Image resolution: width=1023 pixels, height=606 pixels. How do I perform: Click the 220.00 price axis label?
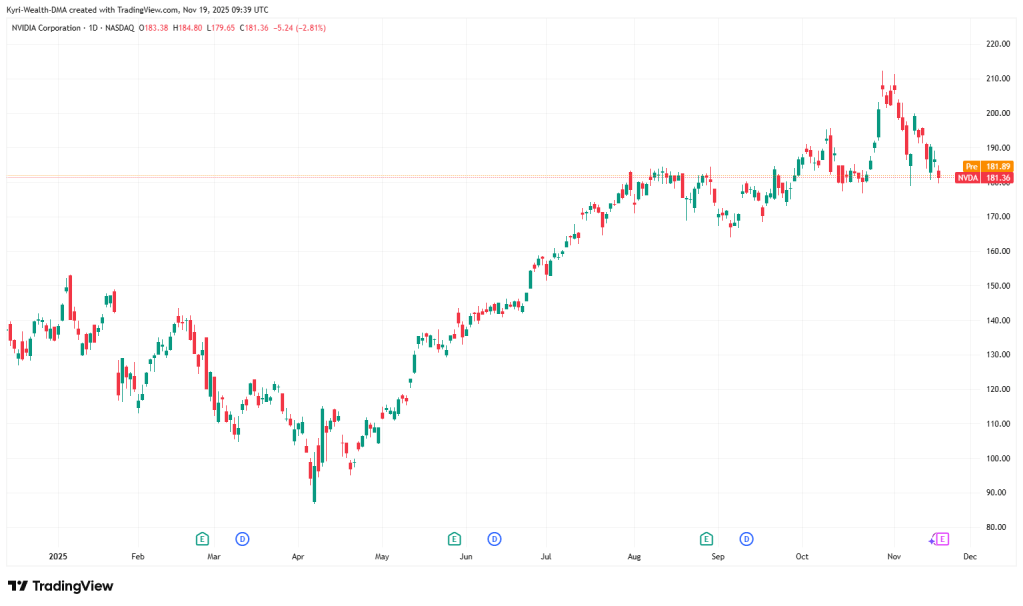[997, 44]
